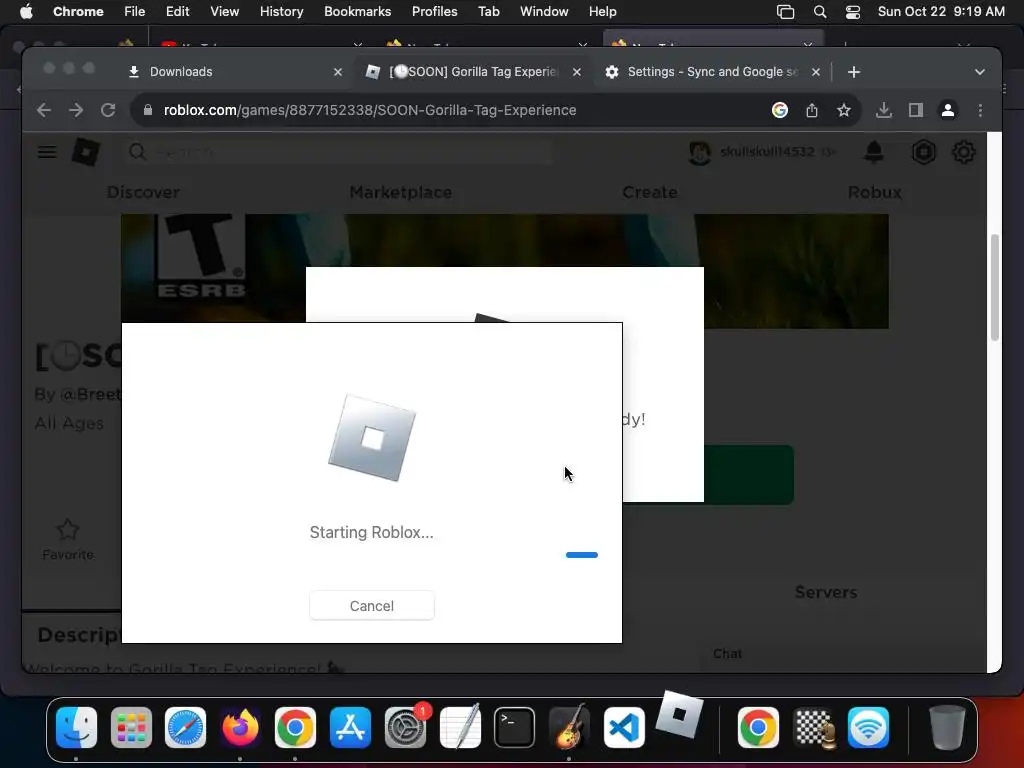Viewport: 1024px width, 768px height.
Task: Open the Chat panel
Action: [x=728, y=654]
